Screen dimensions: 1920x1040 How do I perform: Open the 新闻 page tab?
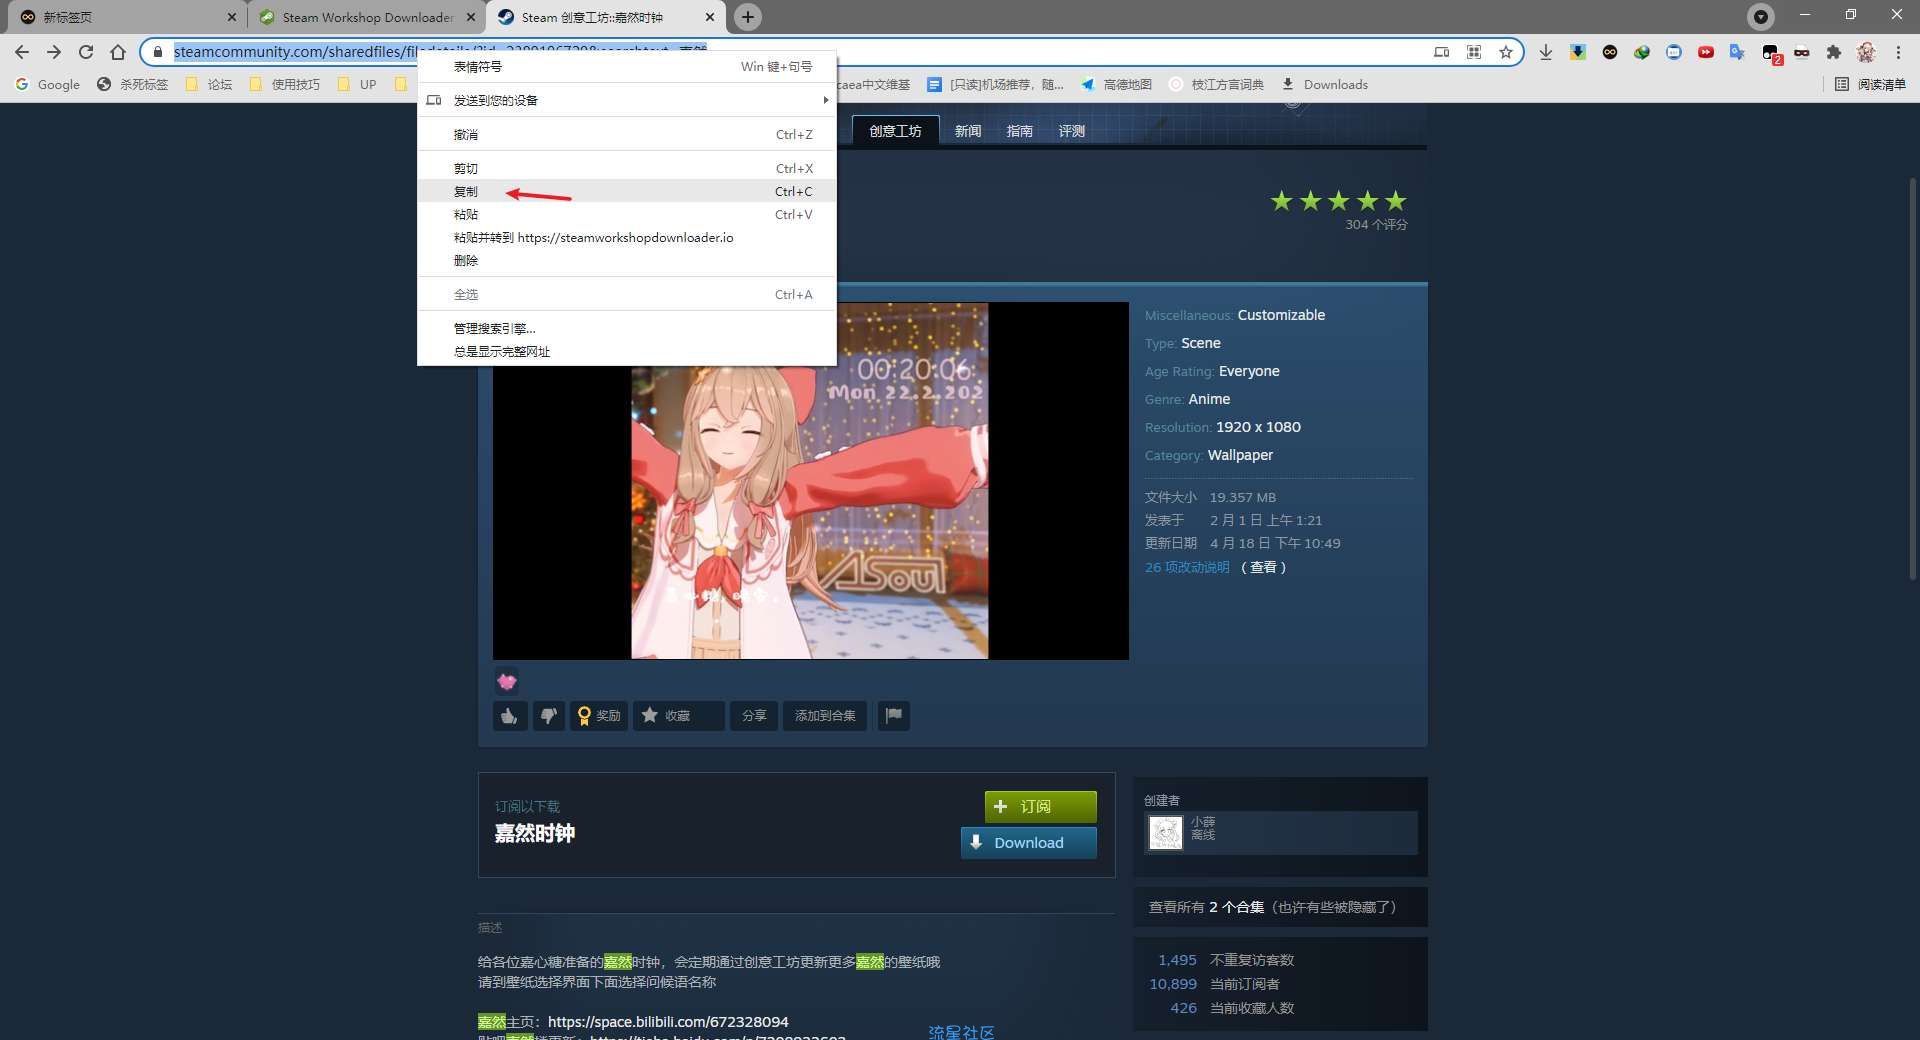[967, 131]
